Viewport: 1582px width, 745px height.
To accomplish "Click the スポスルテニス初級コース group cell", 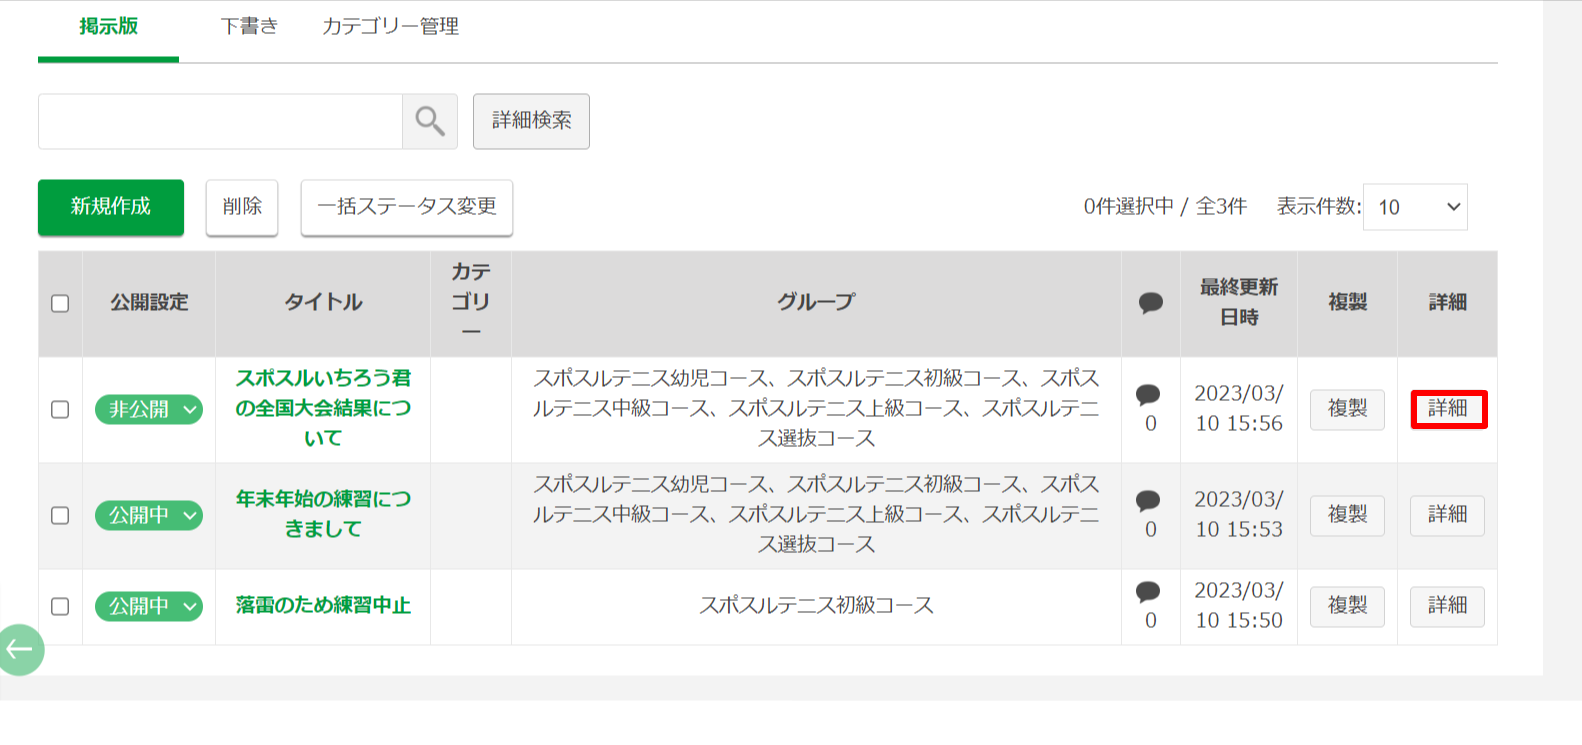I will pyautogui.click(x=816, y=605).
